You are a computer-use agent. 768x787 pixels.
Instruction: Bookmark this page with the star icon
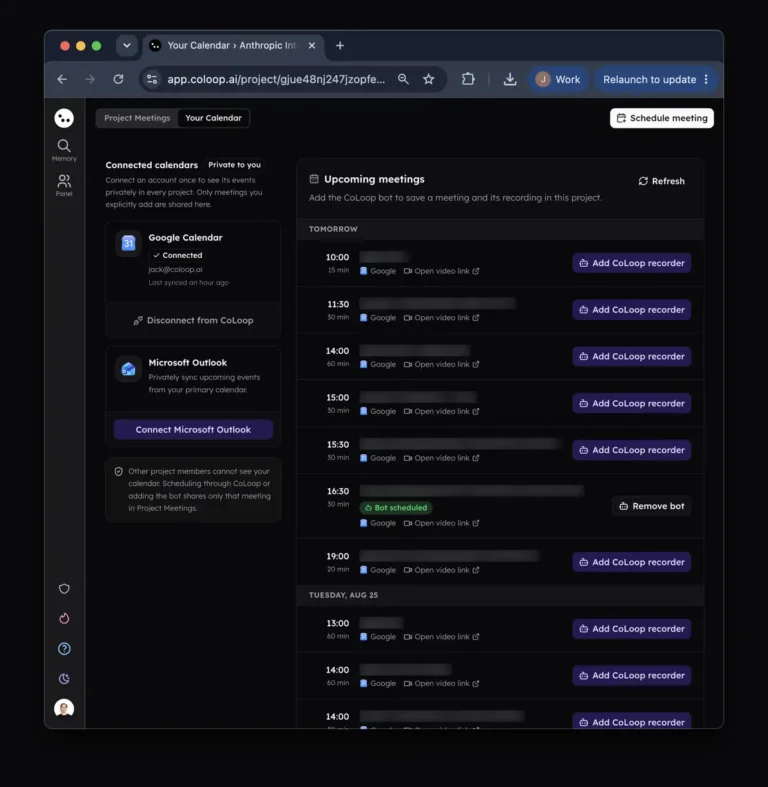coord(428,79)
